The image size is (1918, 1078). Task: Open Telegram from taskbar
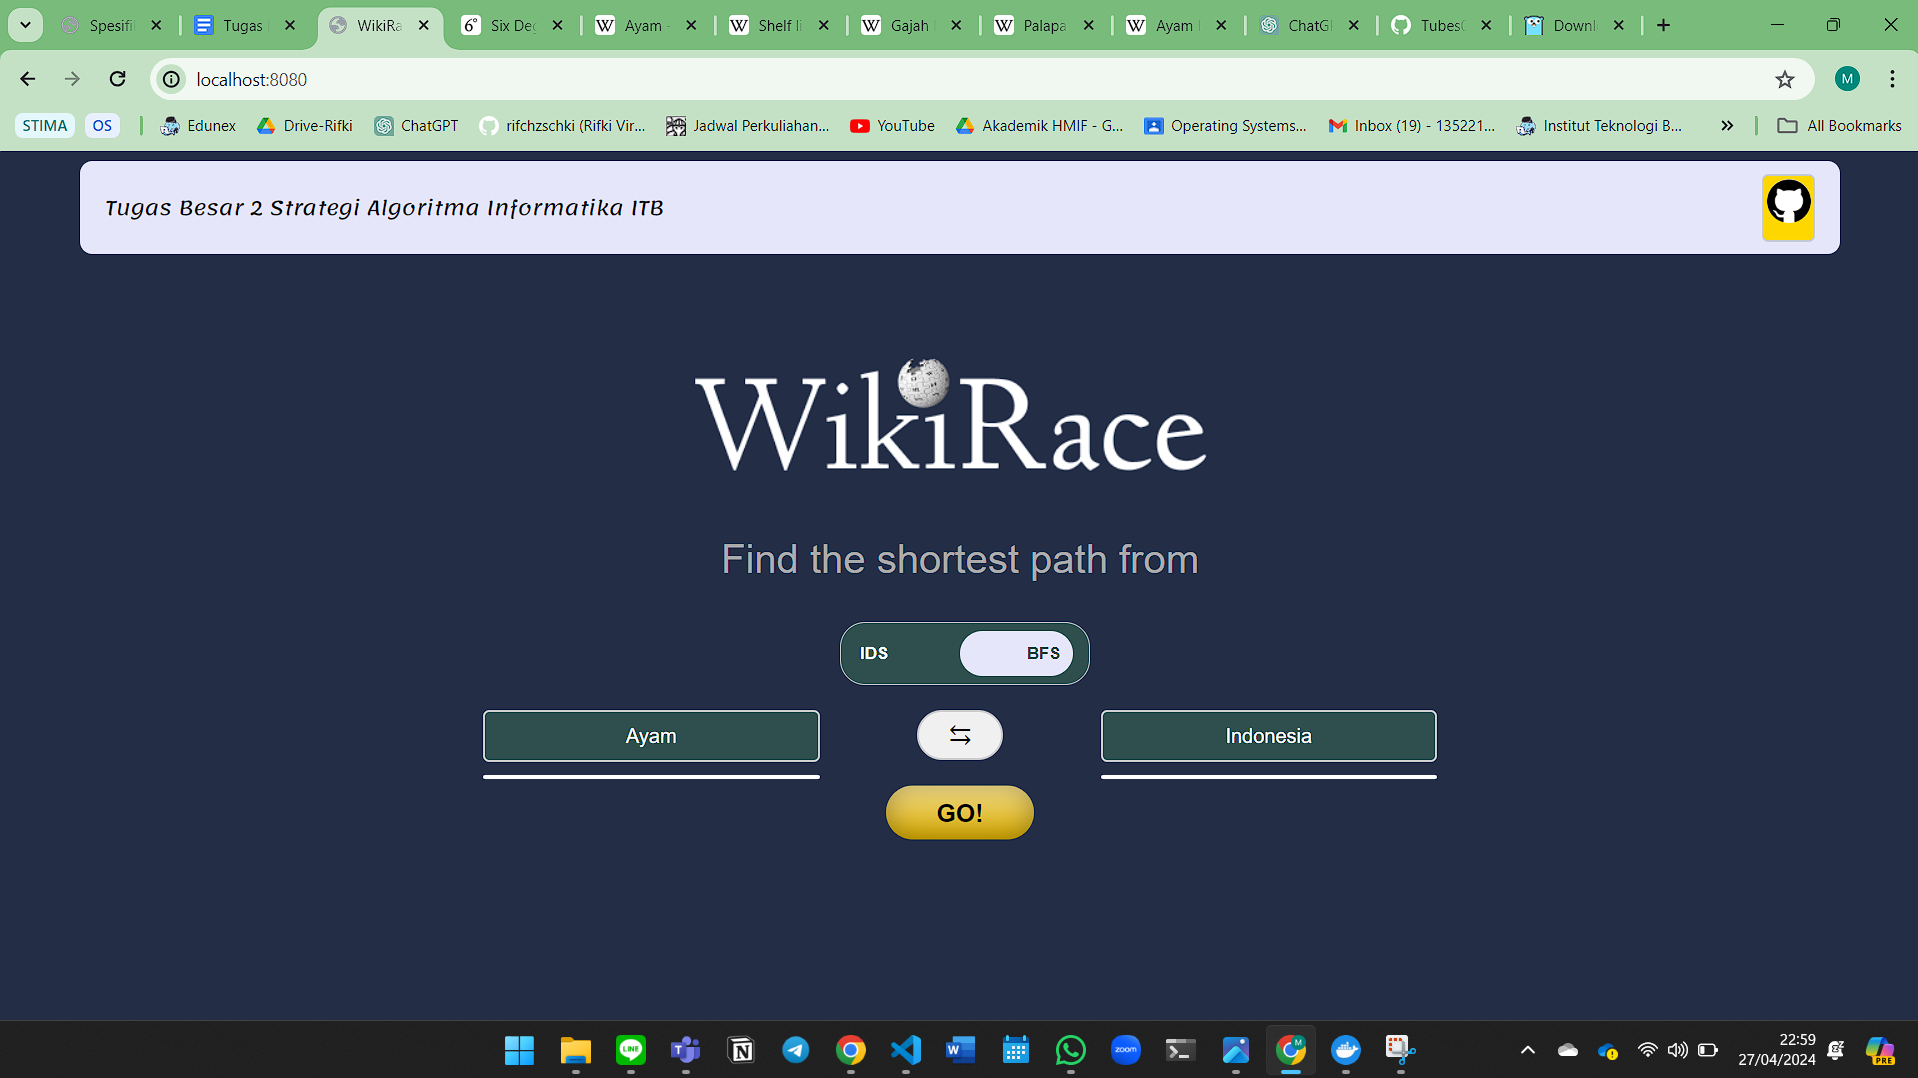click(796, 1050)
